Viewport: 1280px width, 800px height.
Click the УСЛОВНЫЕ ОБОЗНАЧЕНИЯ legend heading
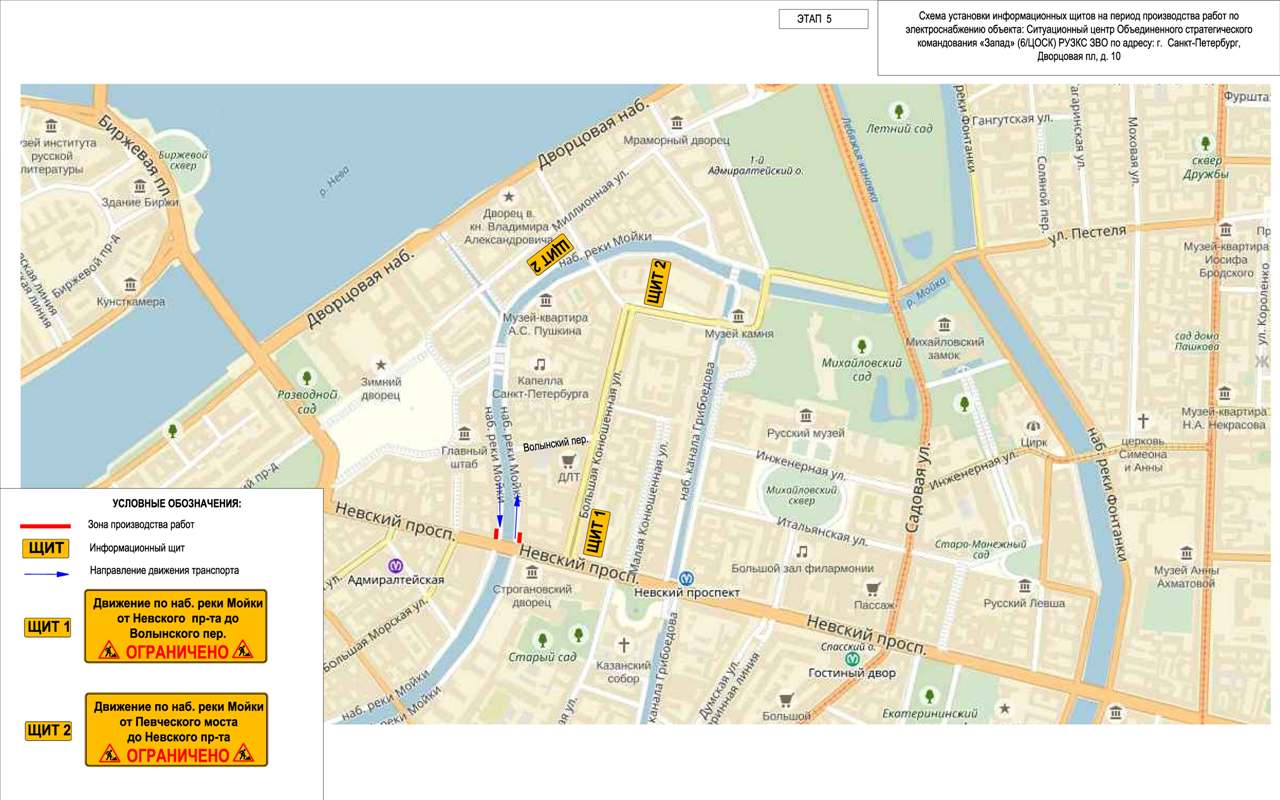[x=177, y=504]
